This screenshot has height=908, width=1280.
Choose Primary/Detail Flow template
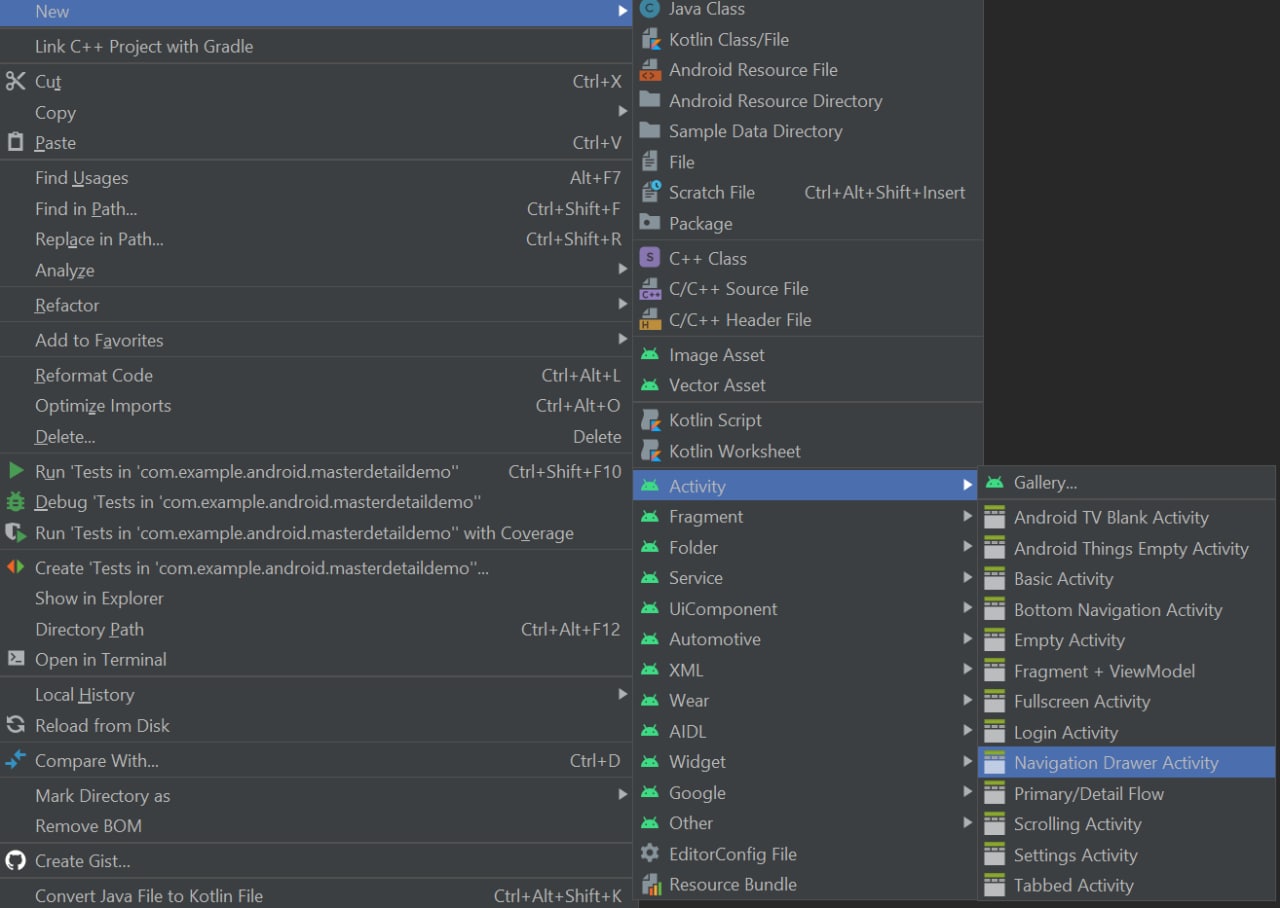tap(1127, 793)
